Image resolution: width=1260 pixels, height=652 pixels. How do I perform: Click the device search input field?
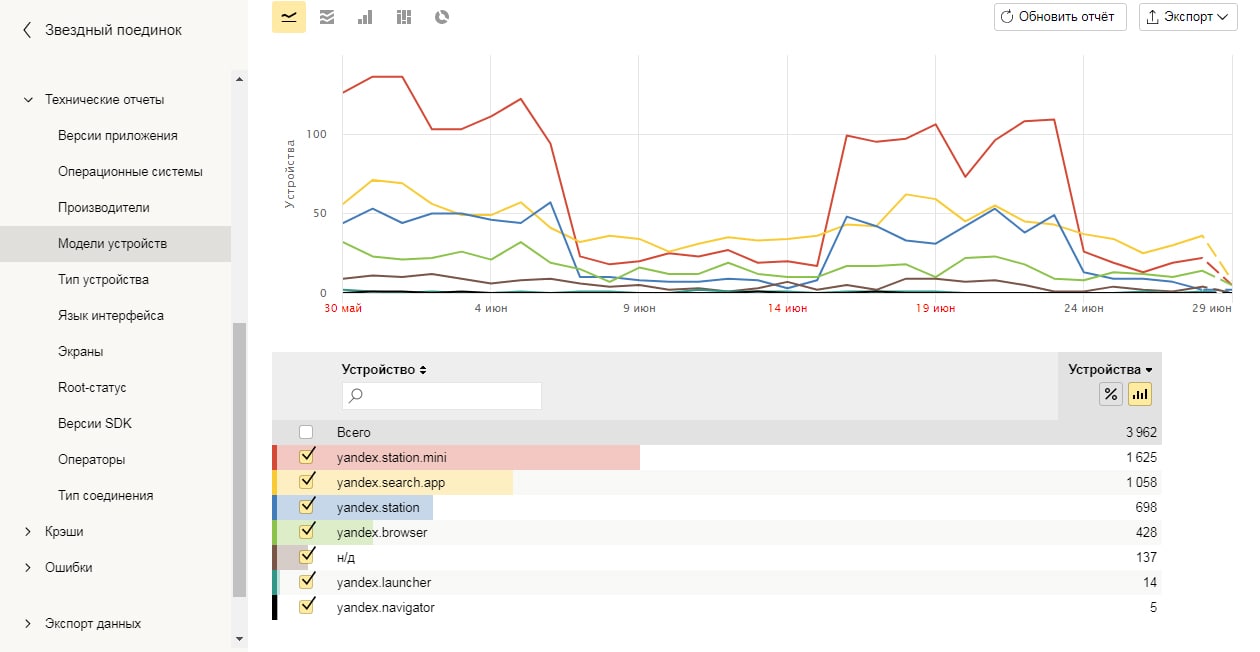tap(441, 396)
